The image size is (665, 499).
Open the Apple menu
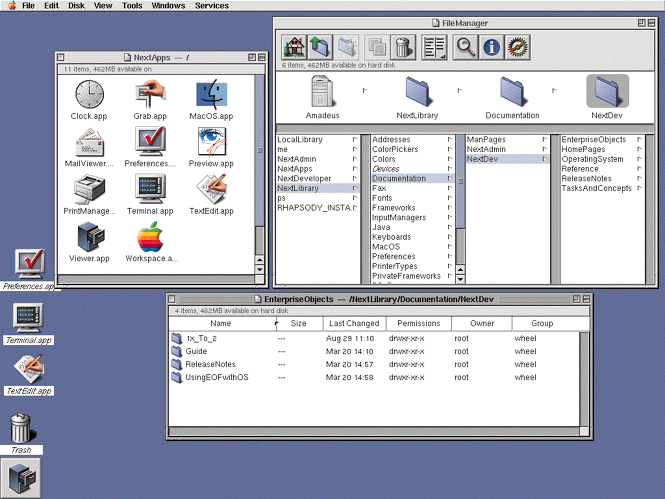12,6
